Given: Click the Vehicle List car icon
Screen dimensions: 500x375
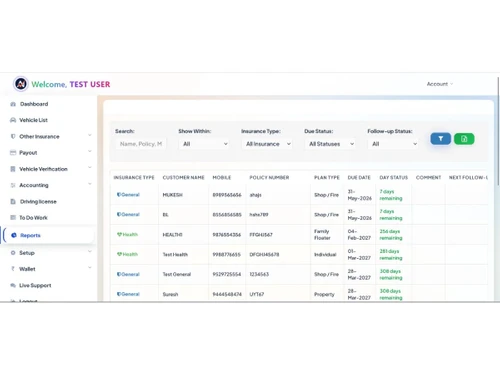Looking at the screenshot, I should tap(13, 120).
